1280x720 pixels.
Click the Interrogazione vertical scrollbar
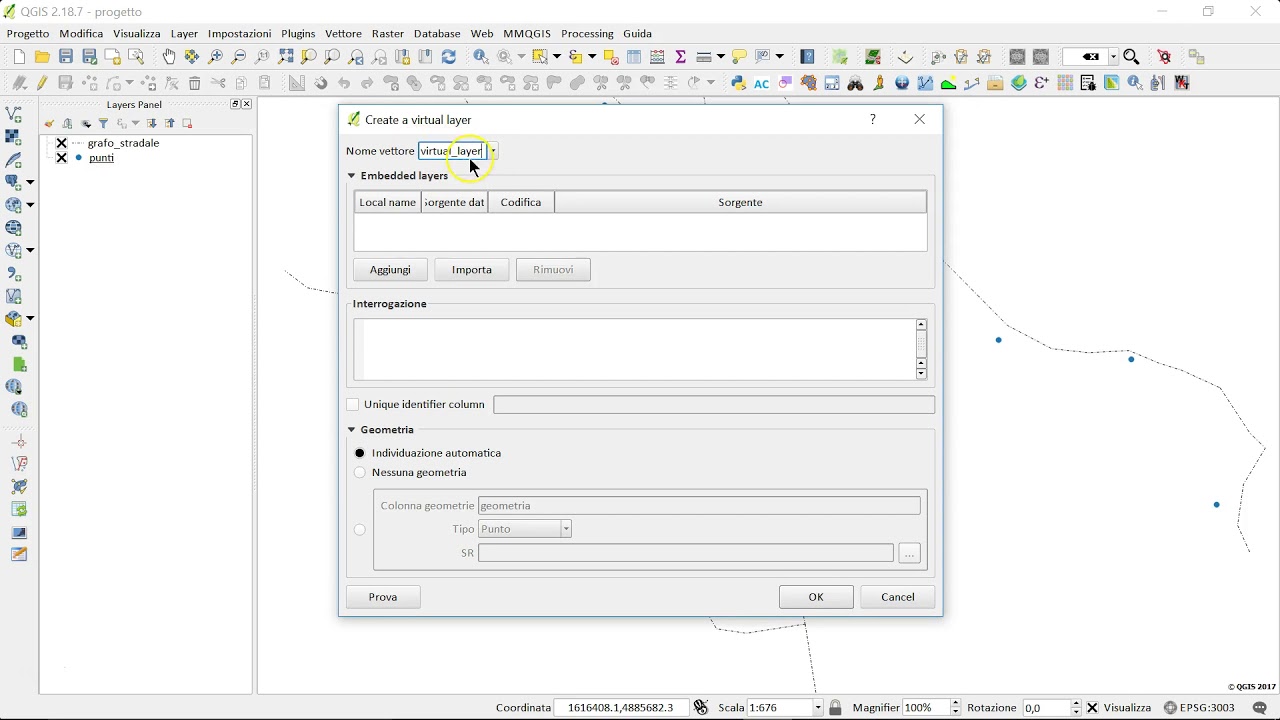pos(921,349)
